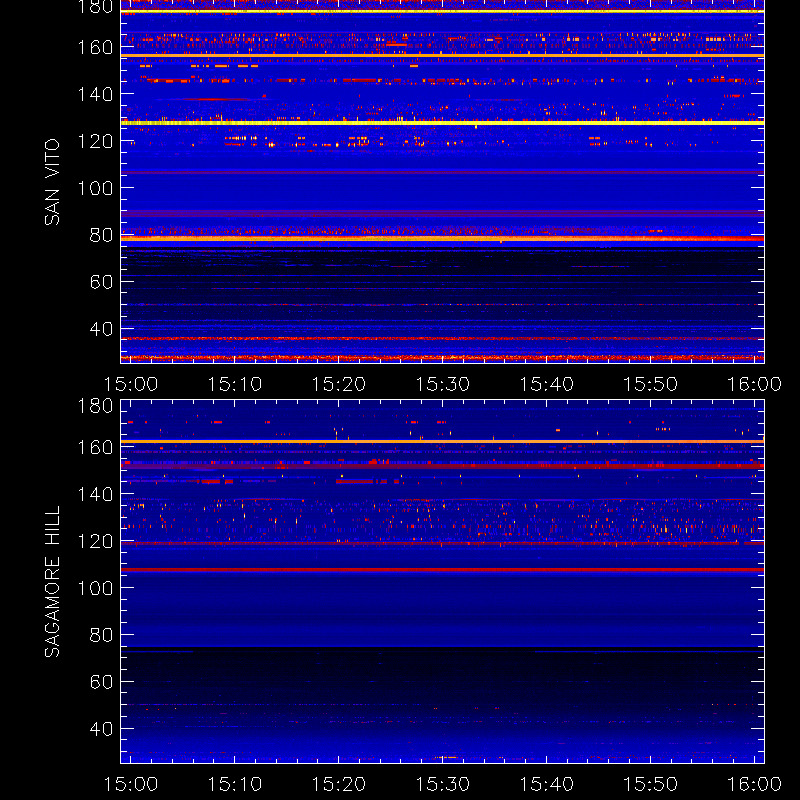The height and width of the screenshot is (800, 800).
Task: Pick the 15:10 time label of San Vito plot
Action: (235, 384)
